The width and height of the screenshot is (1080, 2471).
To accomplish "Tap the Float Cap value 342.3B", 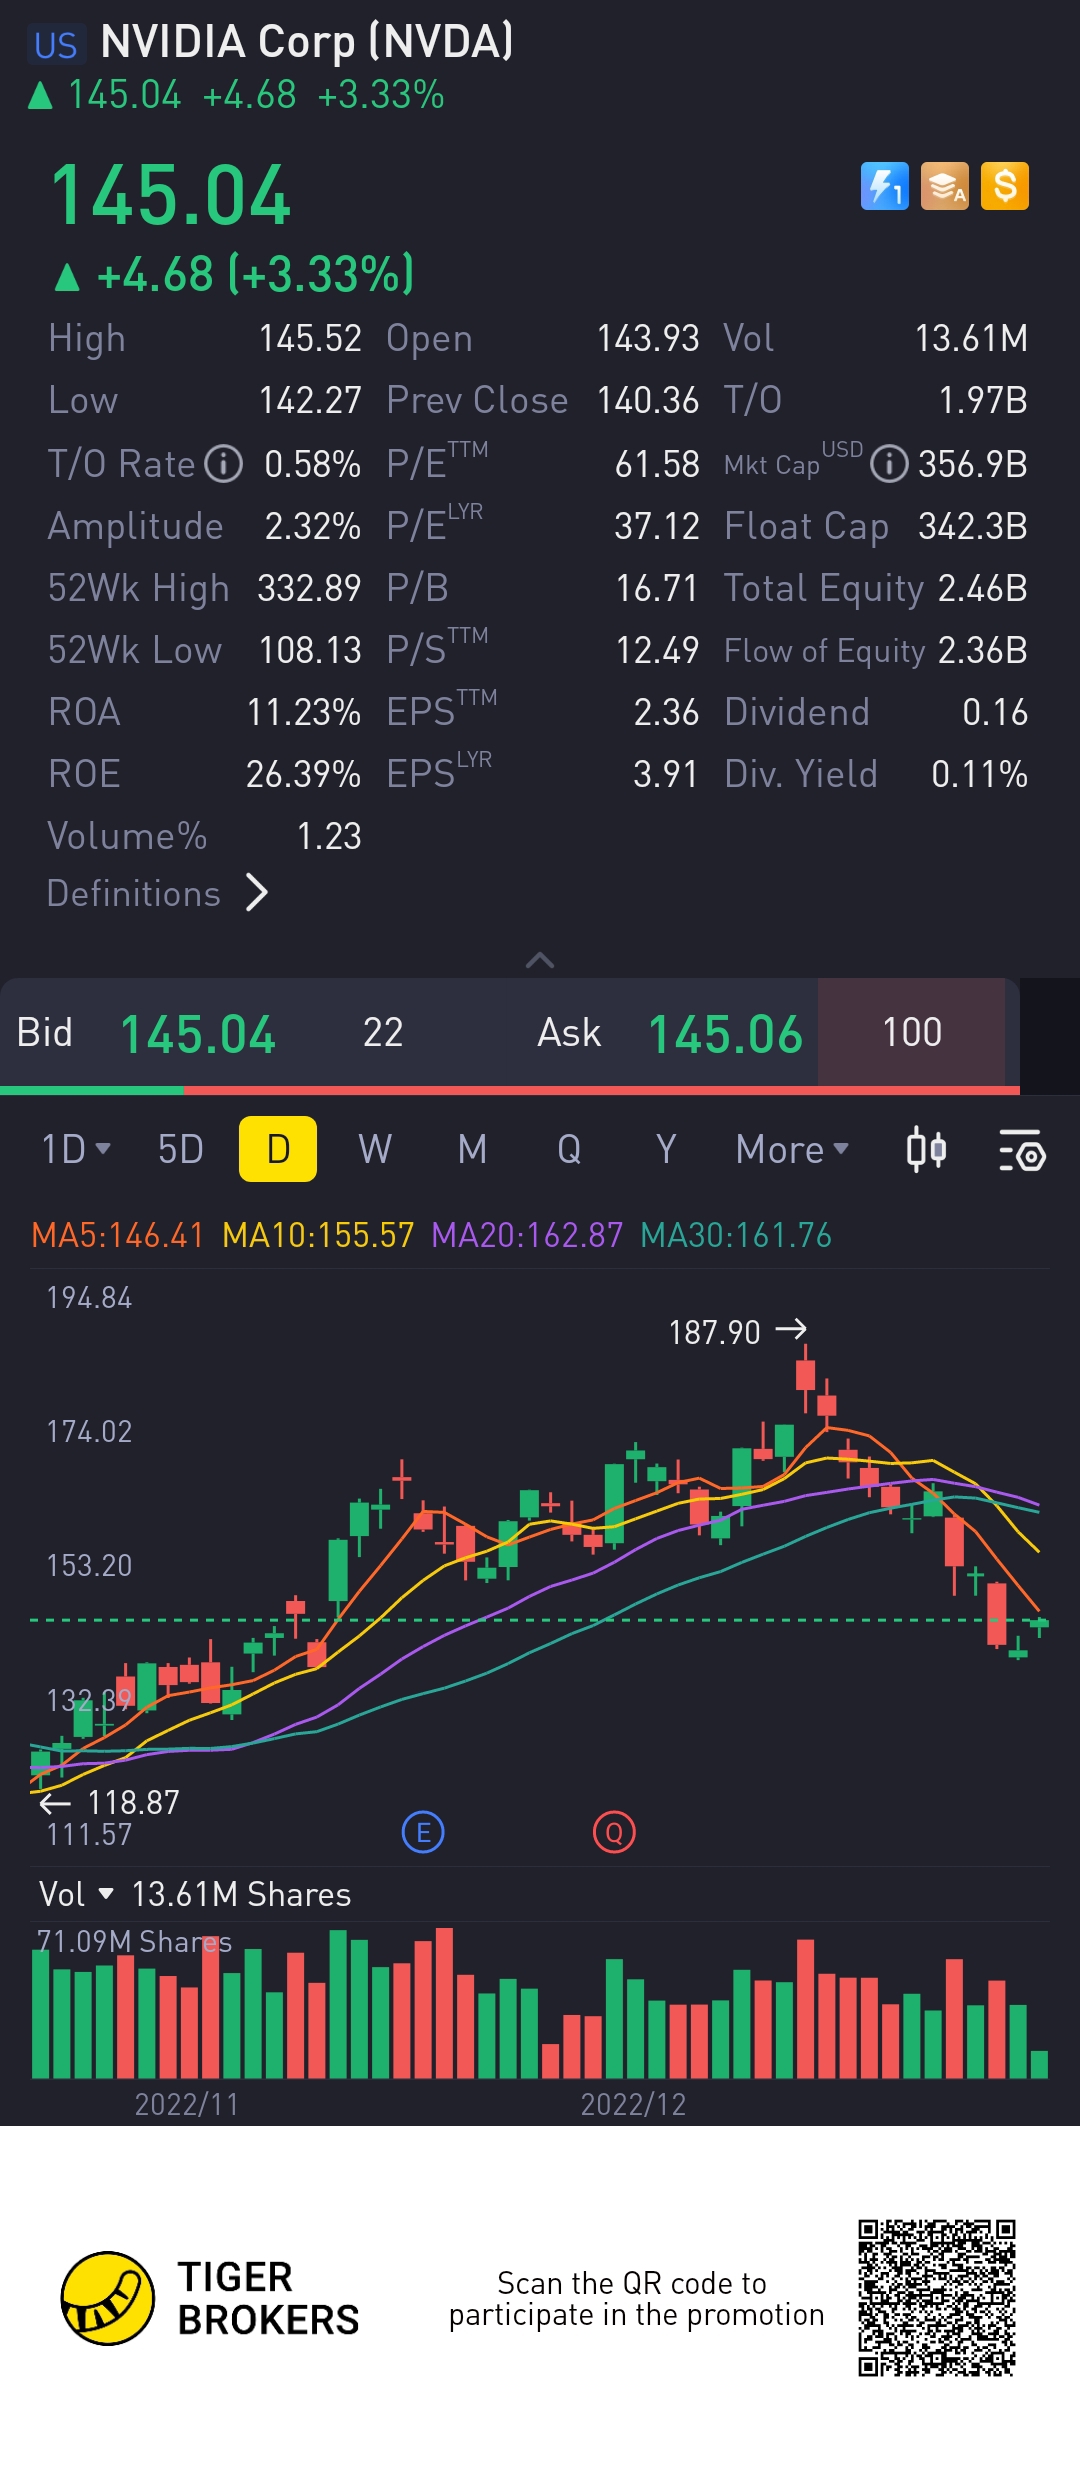I will tap(973, 526).
